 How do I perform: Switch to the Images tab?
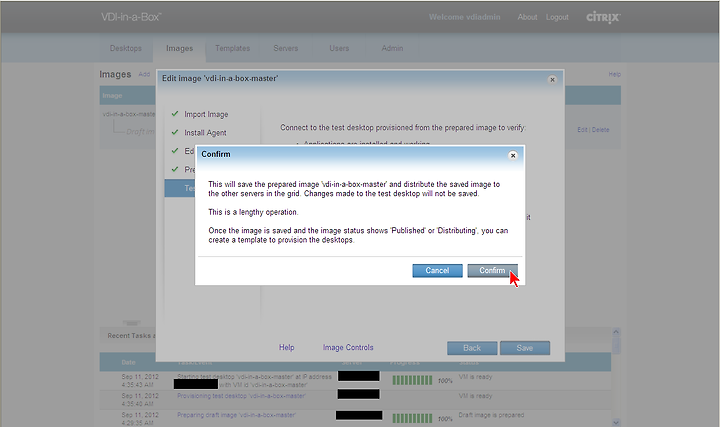(x=180, y=48)
